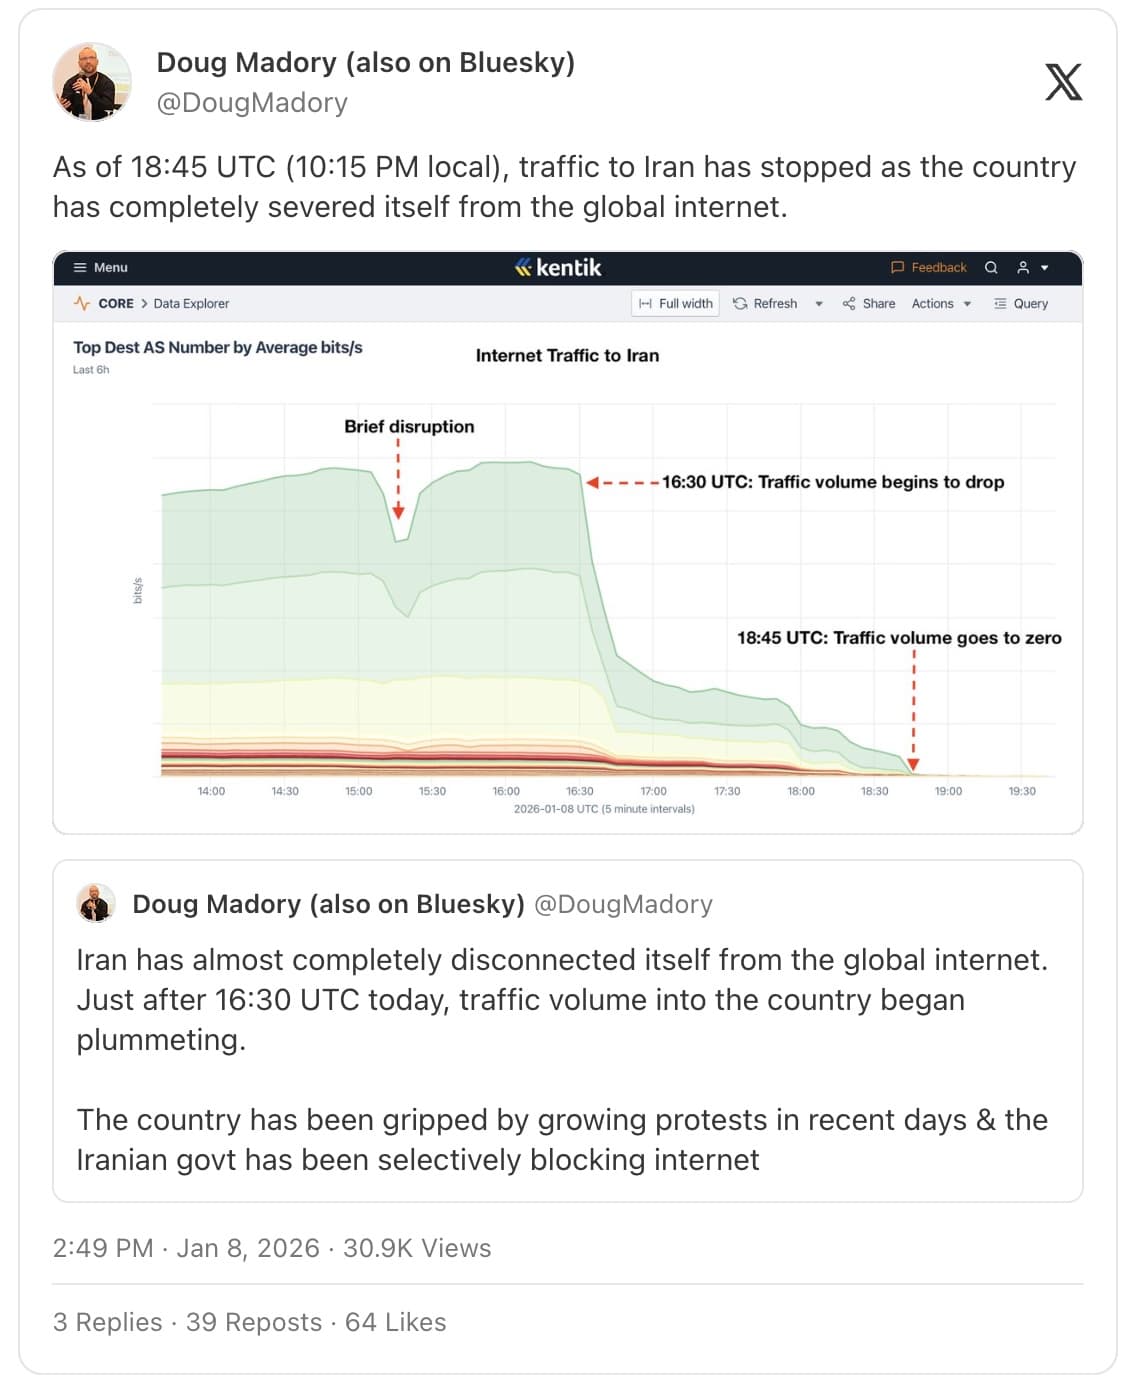Toggle the Full width button
1140x1396 pixels.
point(676,303)
